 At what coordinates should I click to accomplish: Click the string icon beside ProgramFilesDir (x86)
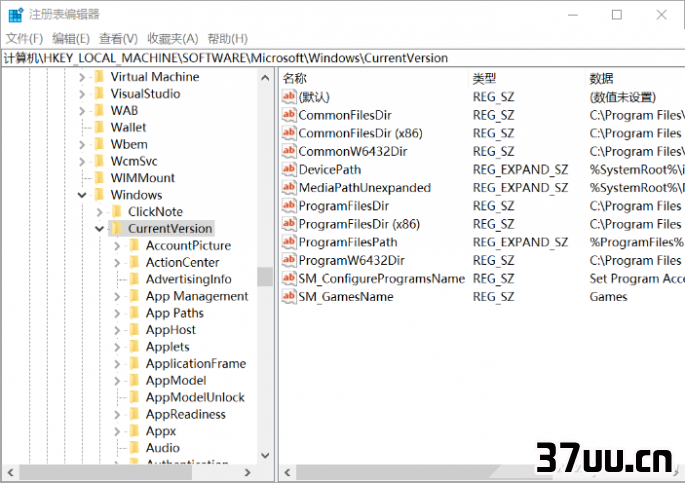point(289,224)
